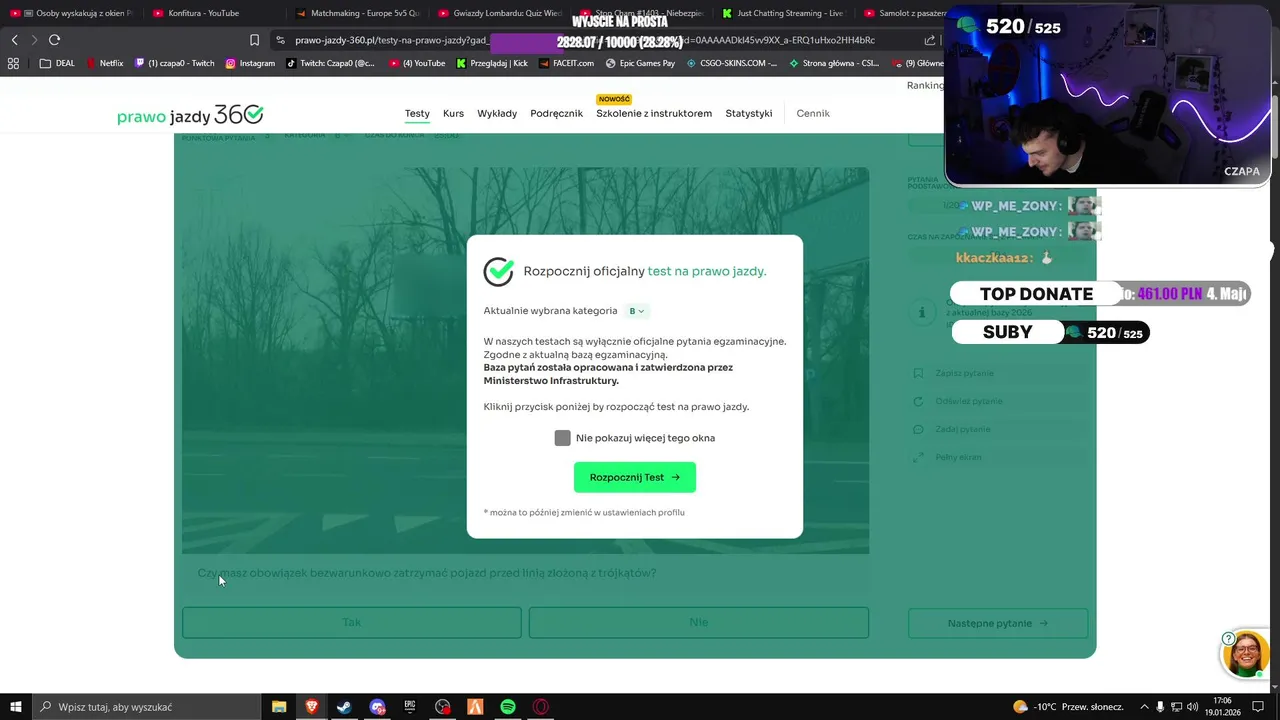
Task: Click the browser back arrow
Action: pos(14,40)
